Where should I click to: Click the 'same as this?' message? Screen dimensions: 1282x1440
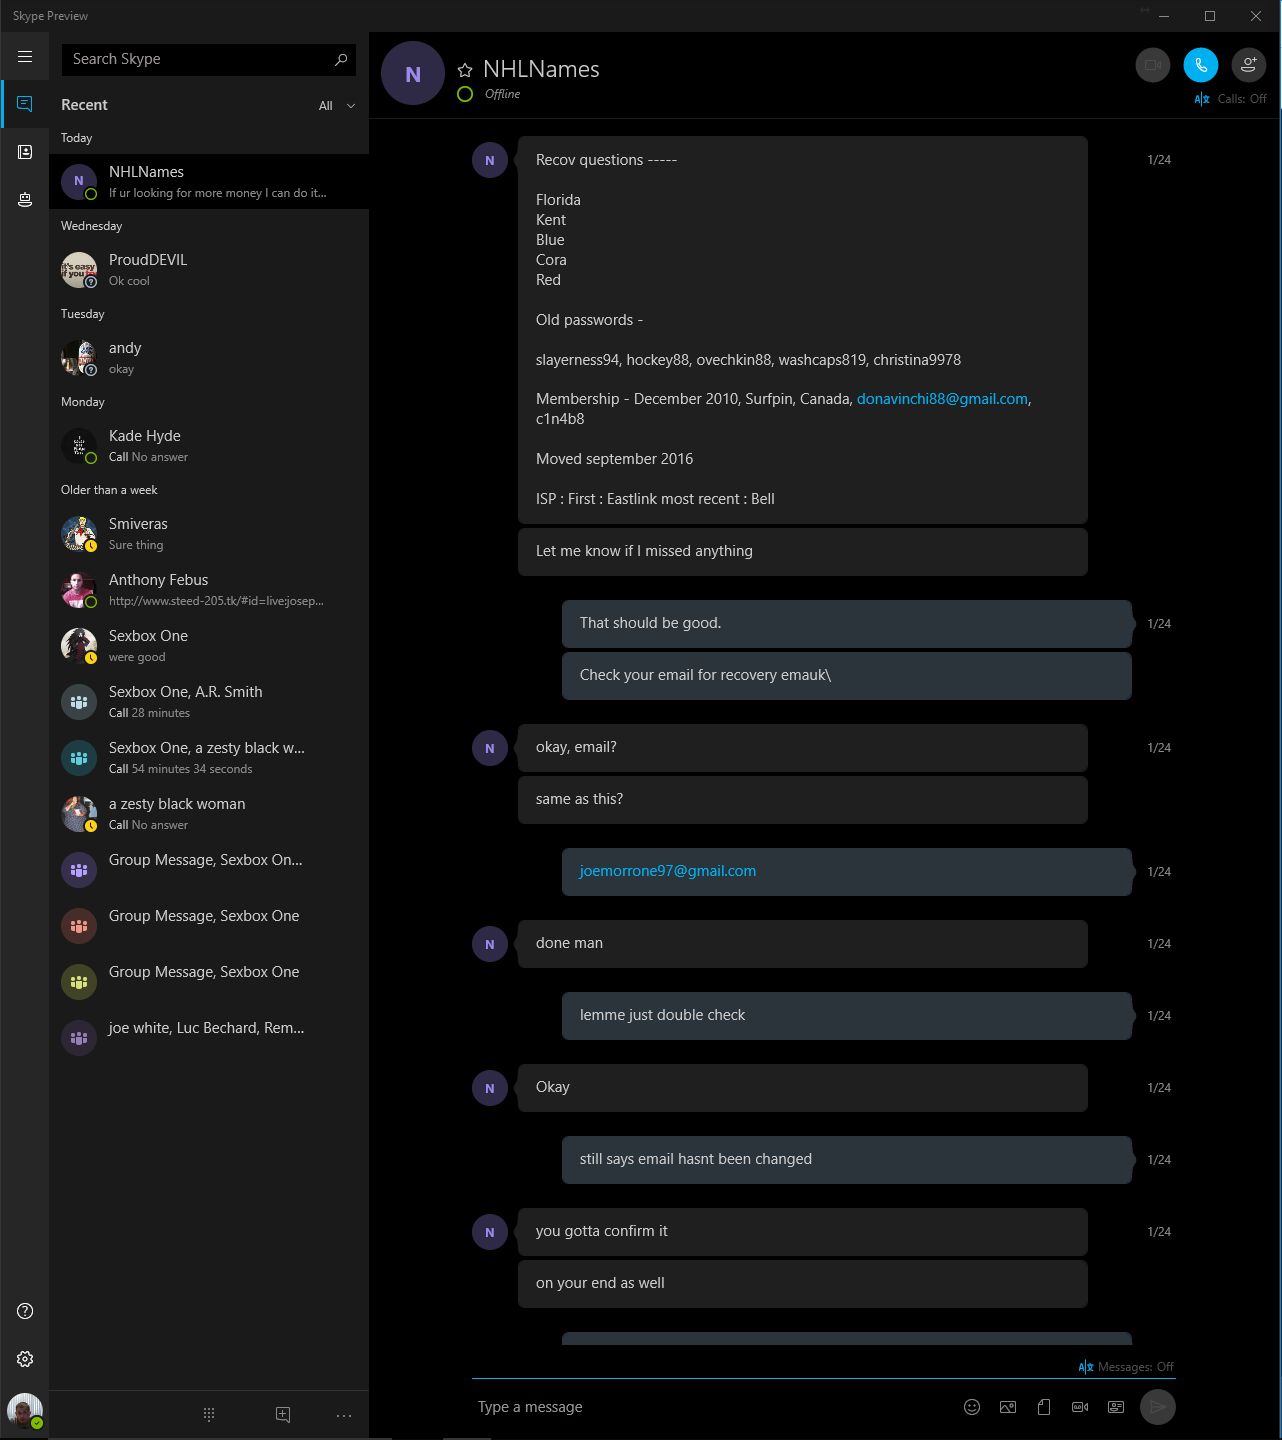(803, 799)
